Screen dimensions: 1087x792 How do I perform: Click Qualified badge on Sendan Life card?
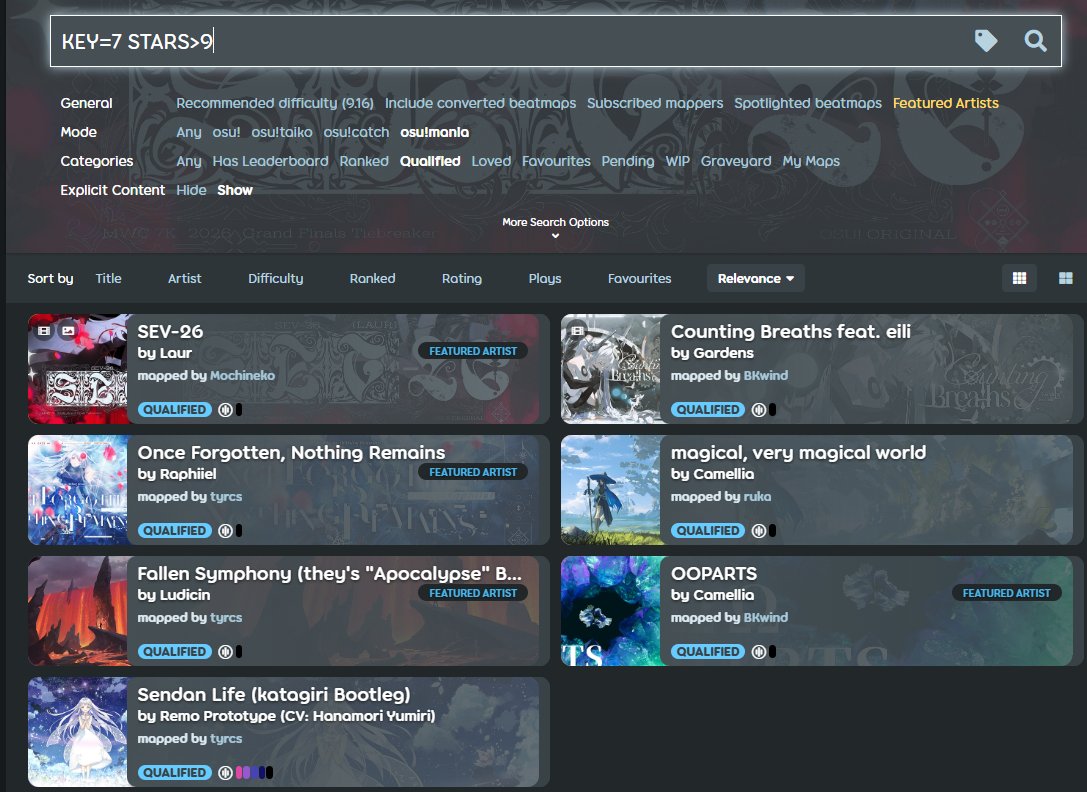175,773
